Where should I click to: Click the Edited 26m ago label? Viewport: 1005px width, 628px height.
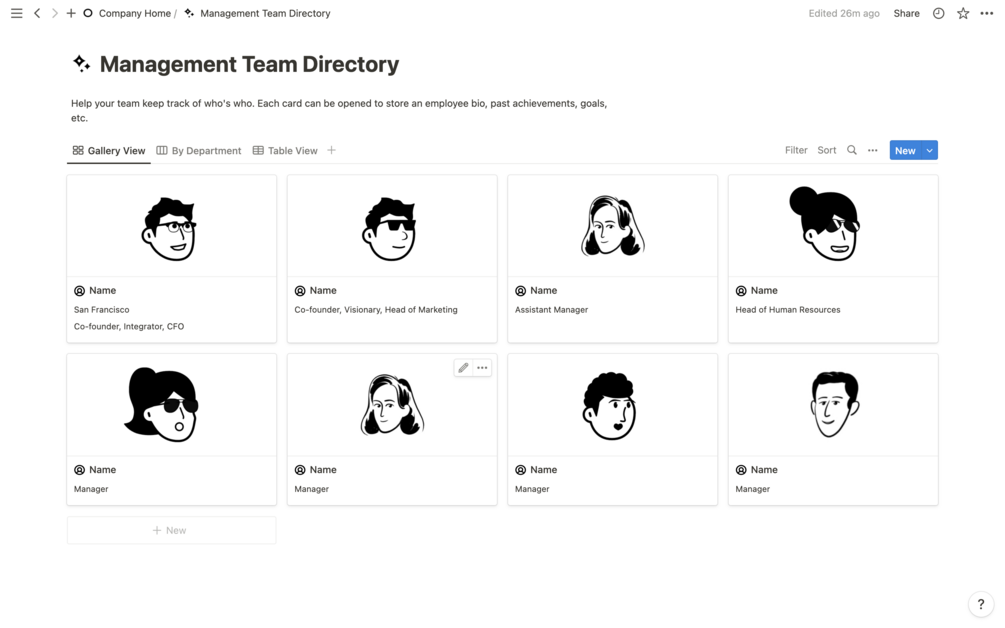[843, 13]
